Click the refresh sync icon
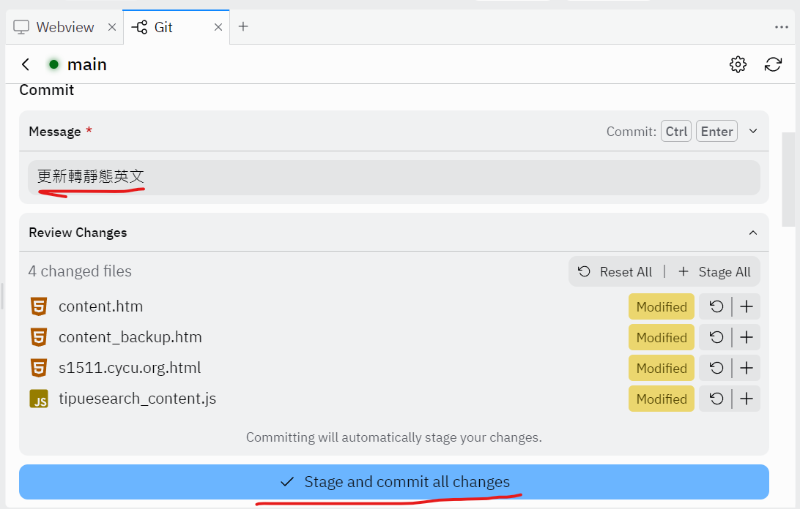 point(773,64)
